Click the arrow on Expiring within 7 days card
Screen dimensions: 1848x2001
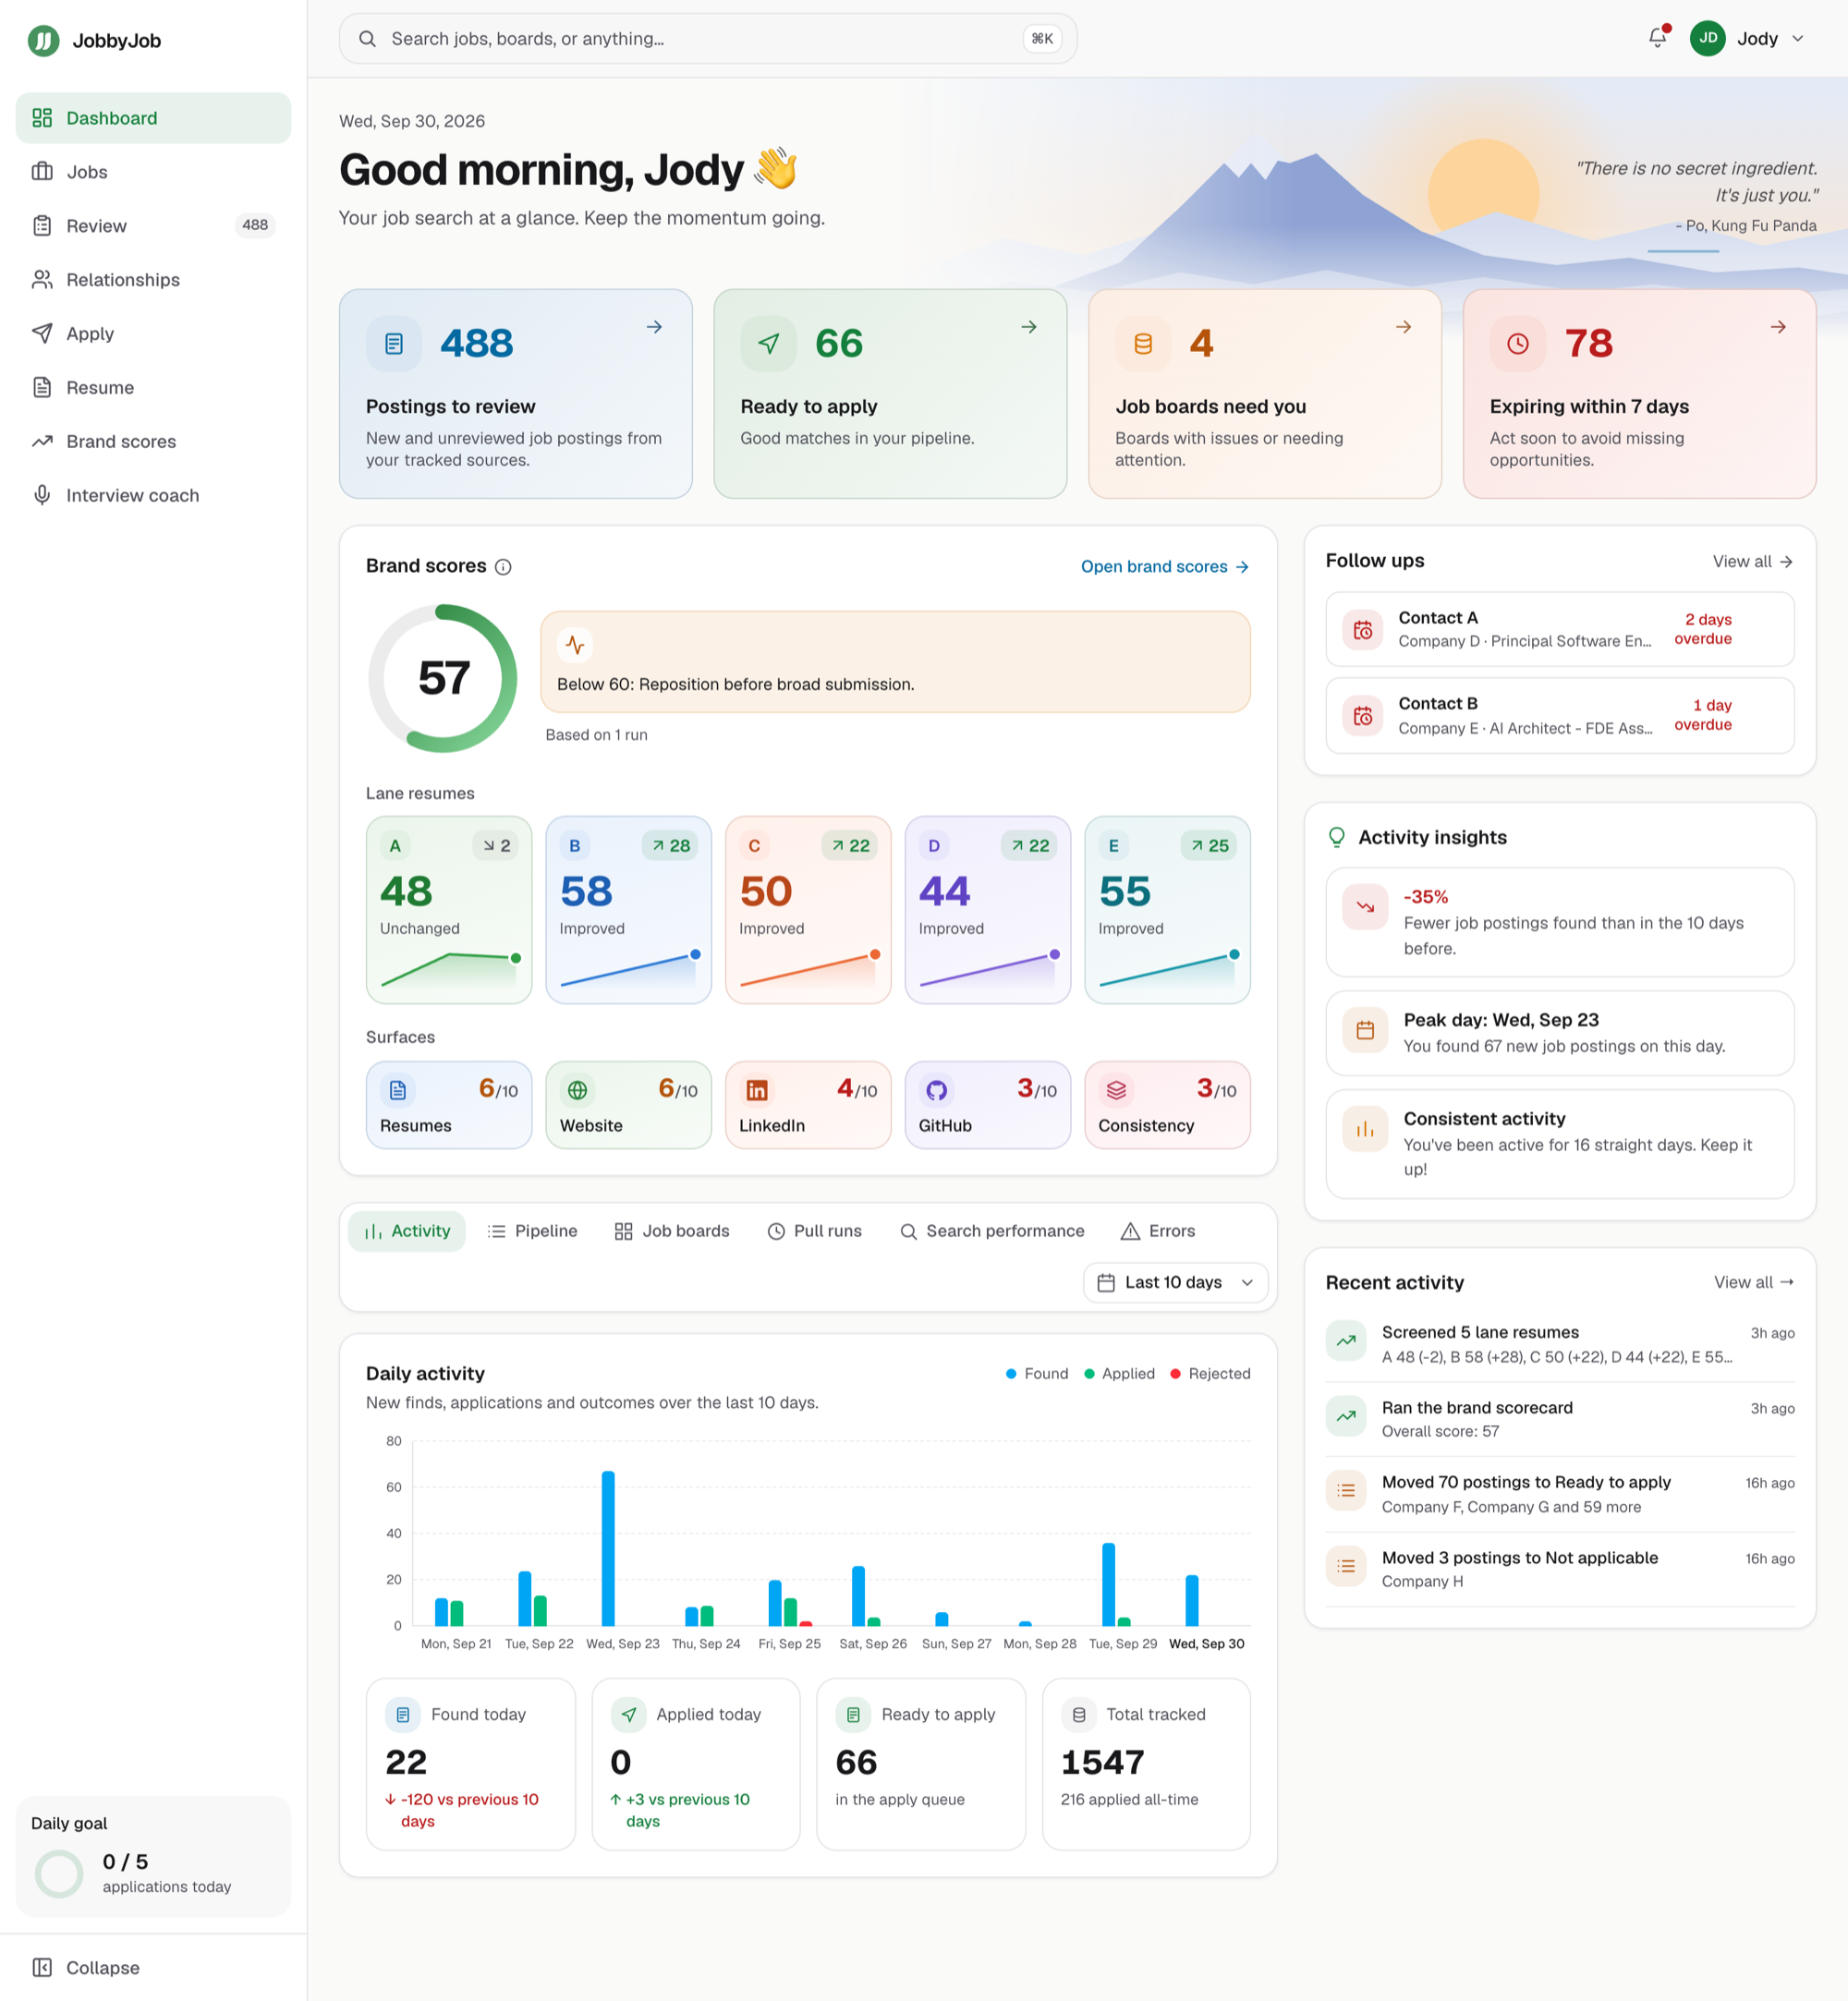tap(1778, 327)
